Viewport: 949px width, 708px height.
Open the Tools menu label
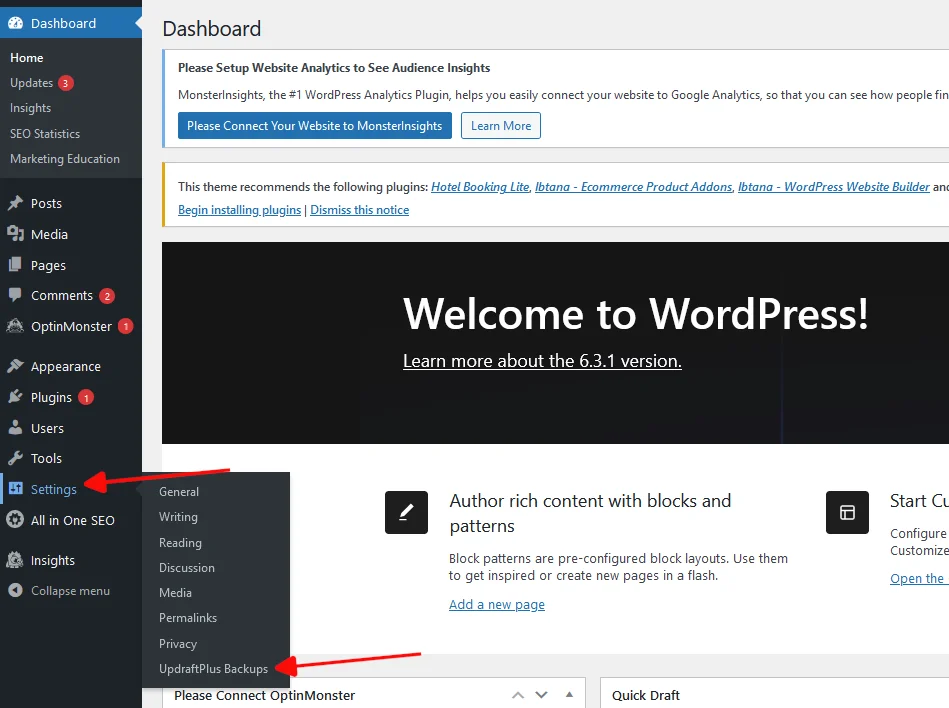46,459
